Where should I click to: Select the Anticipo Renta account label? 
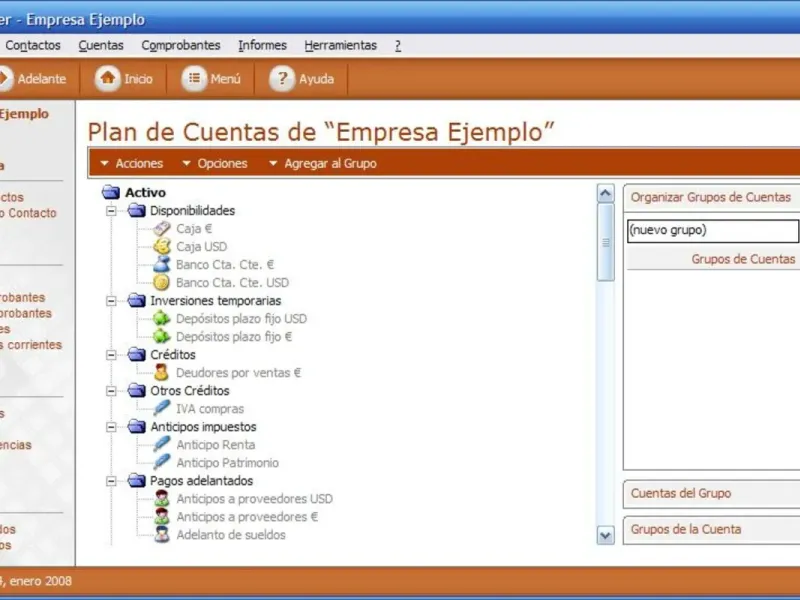(216, 445)
